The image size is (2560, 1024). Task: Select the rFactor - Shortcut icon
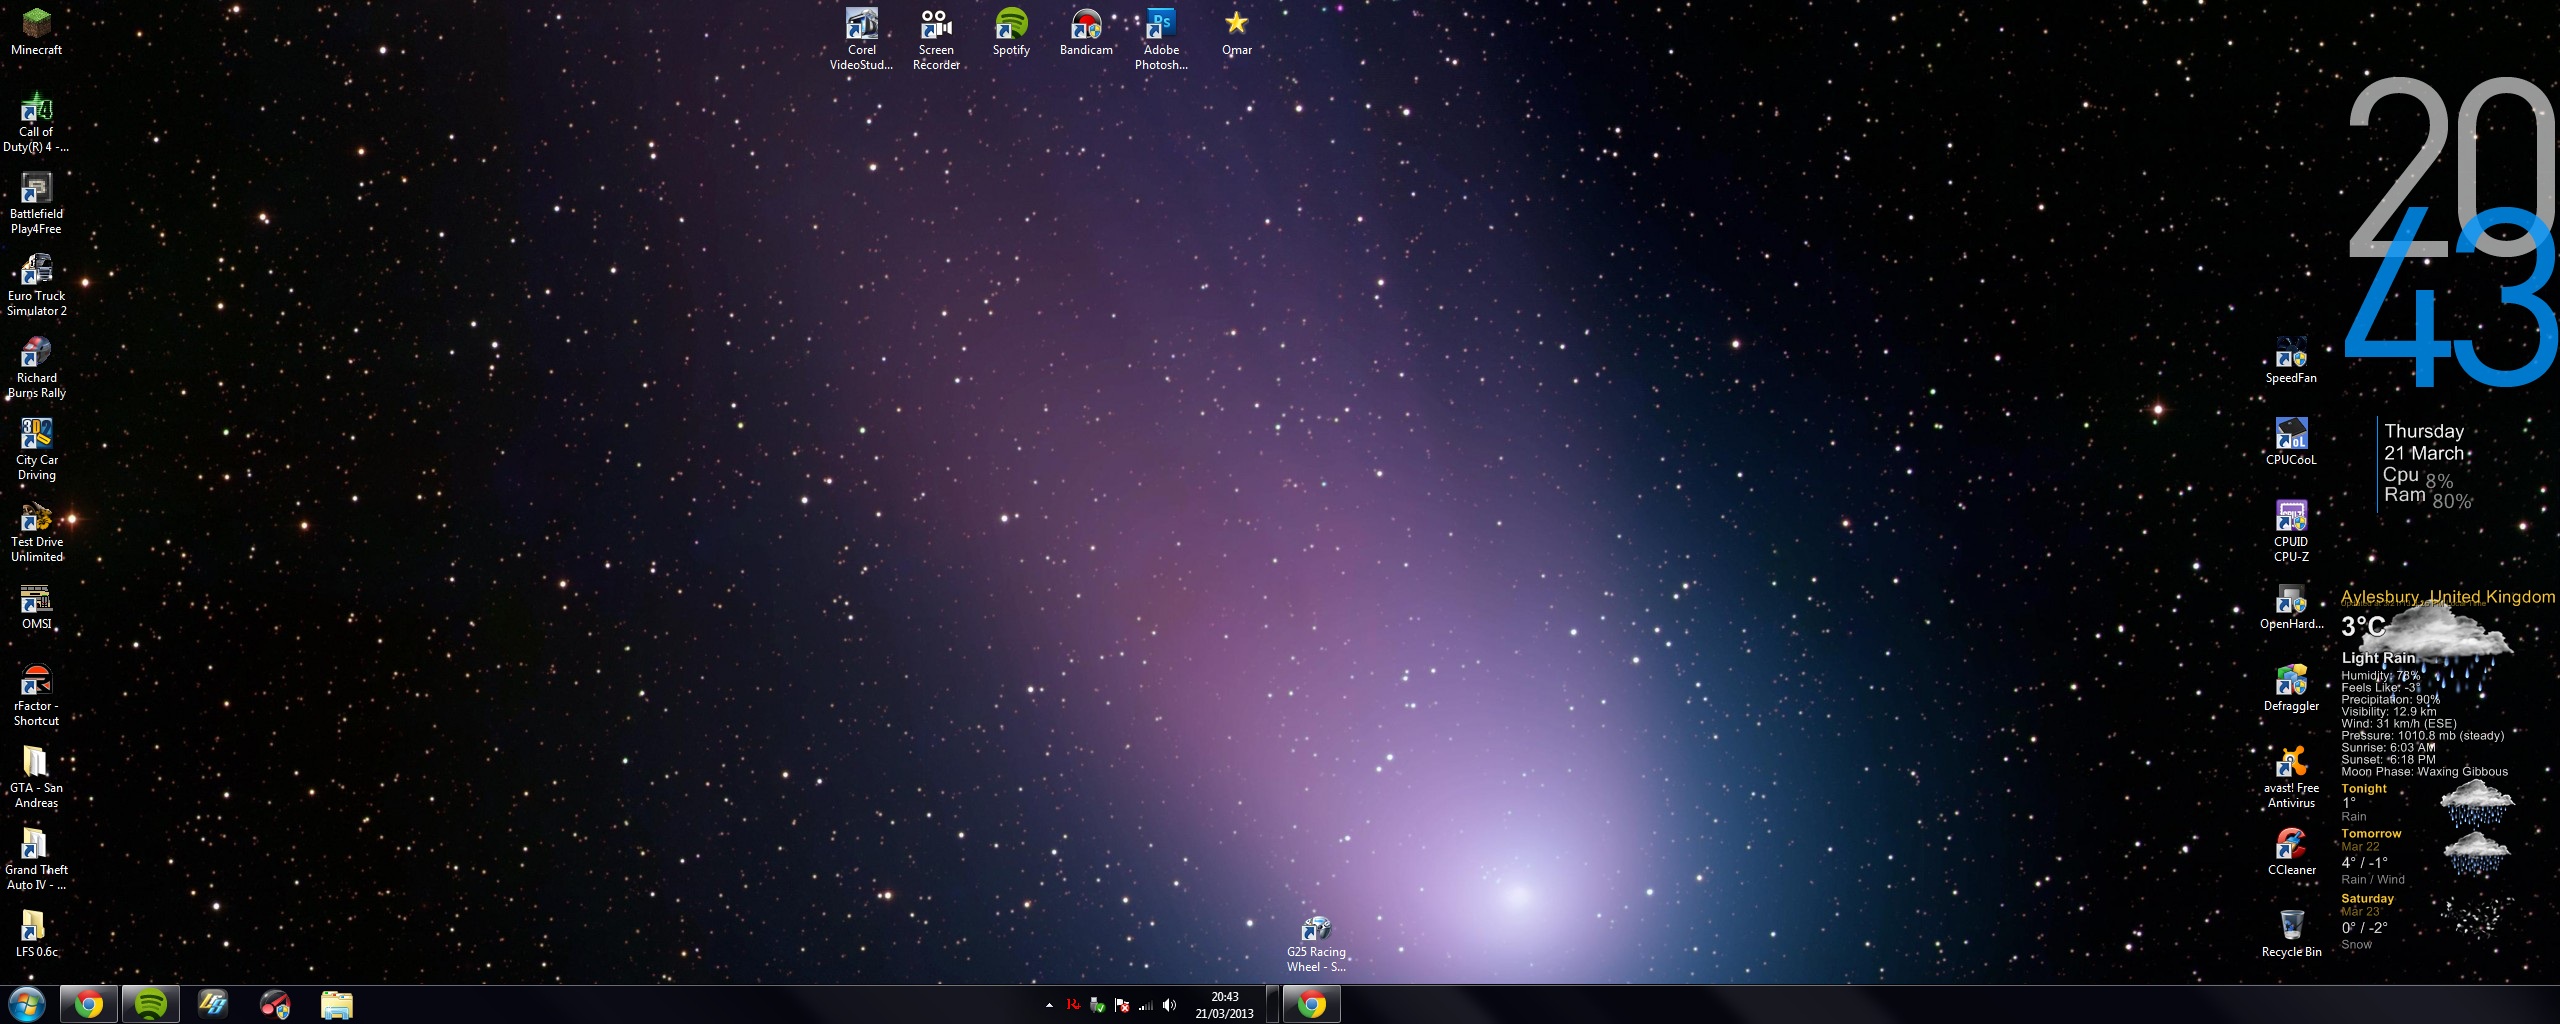click(x=36, y=696)
